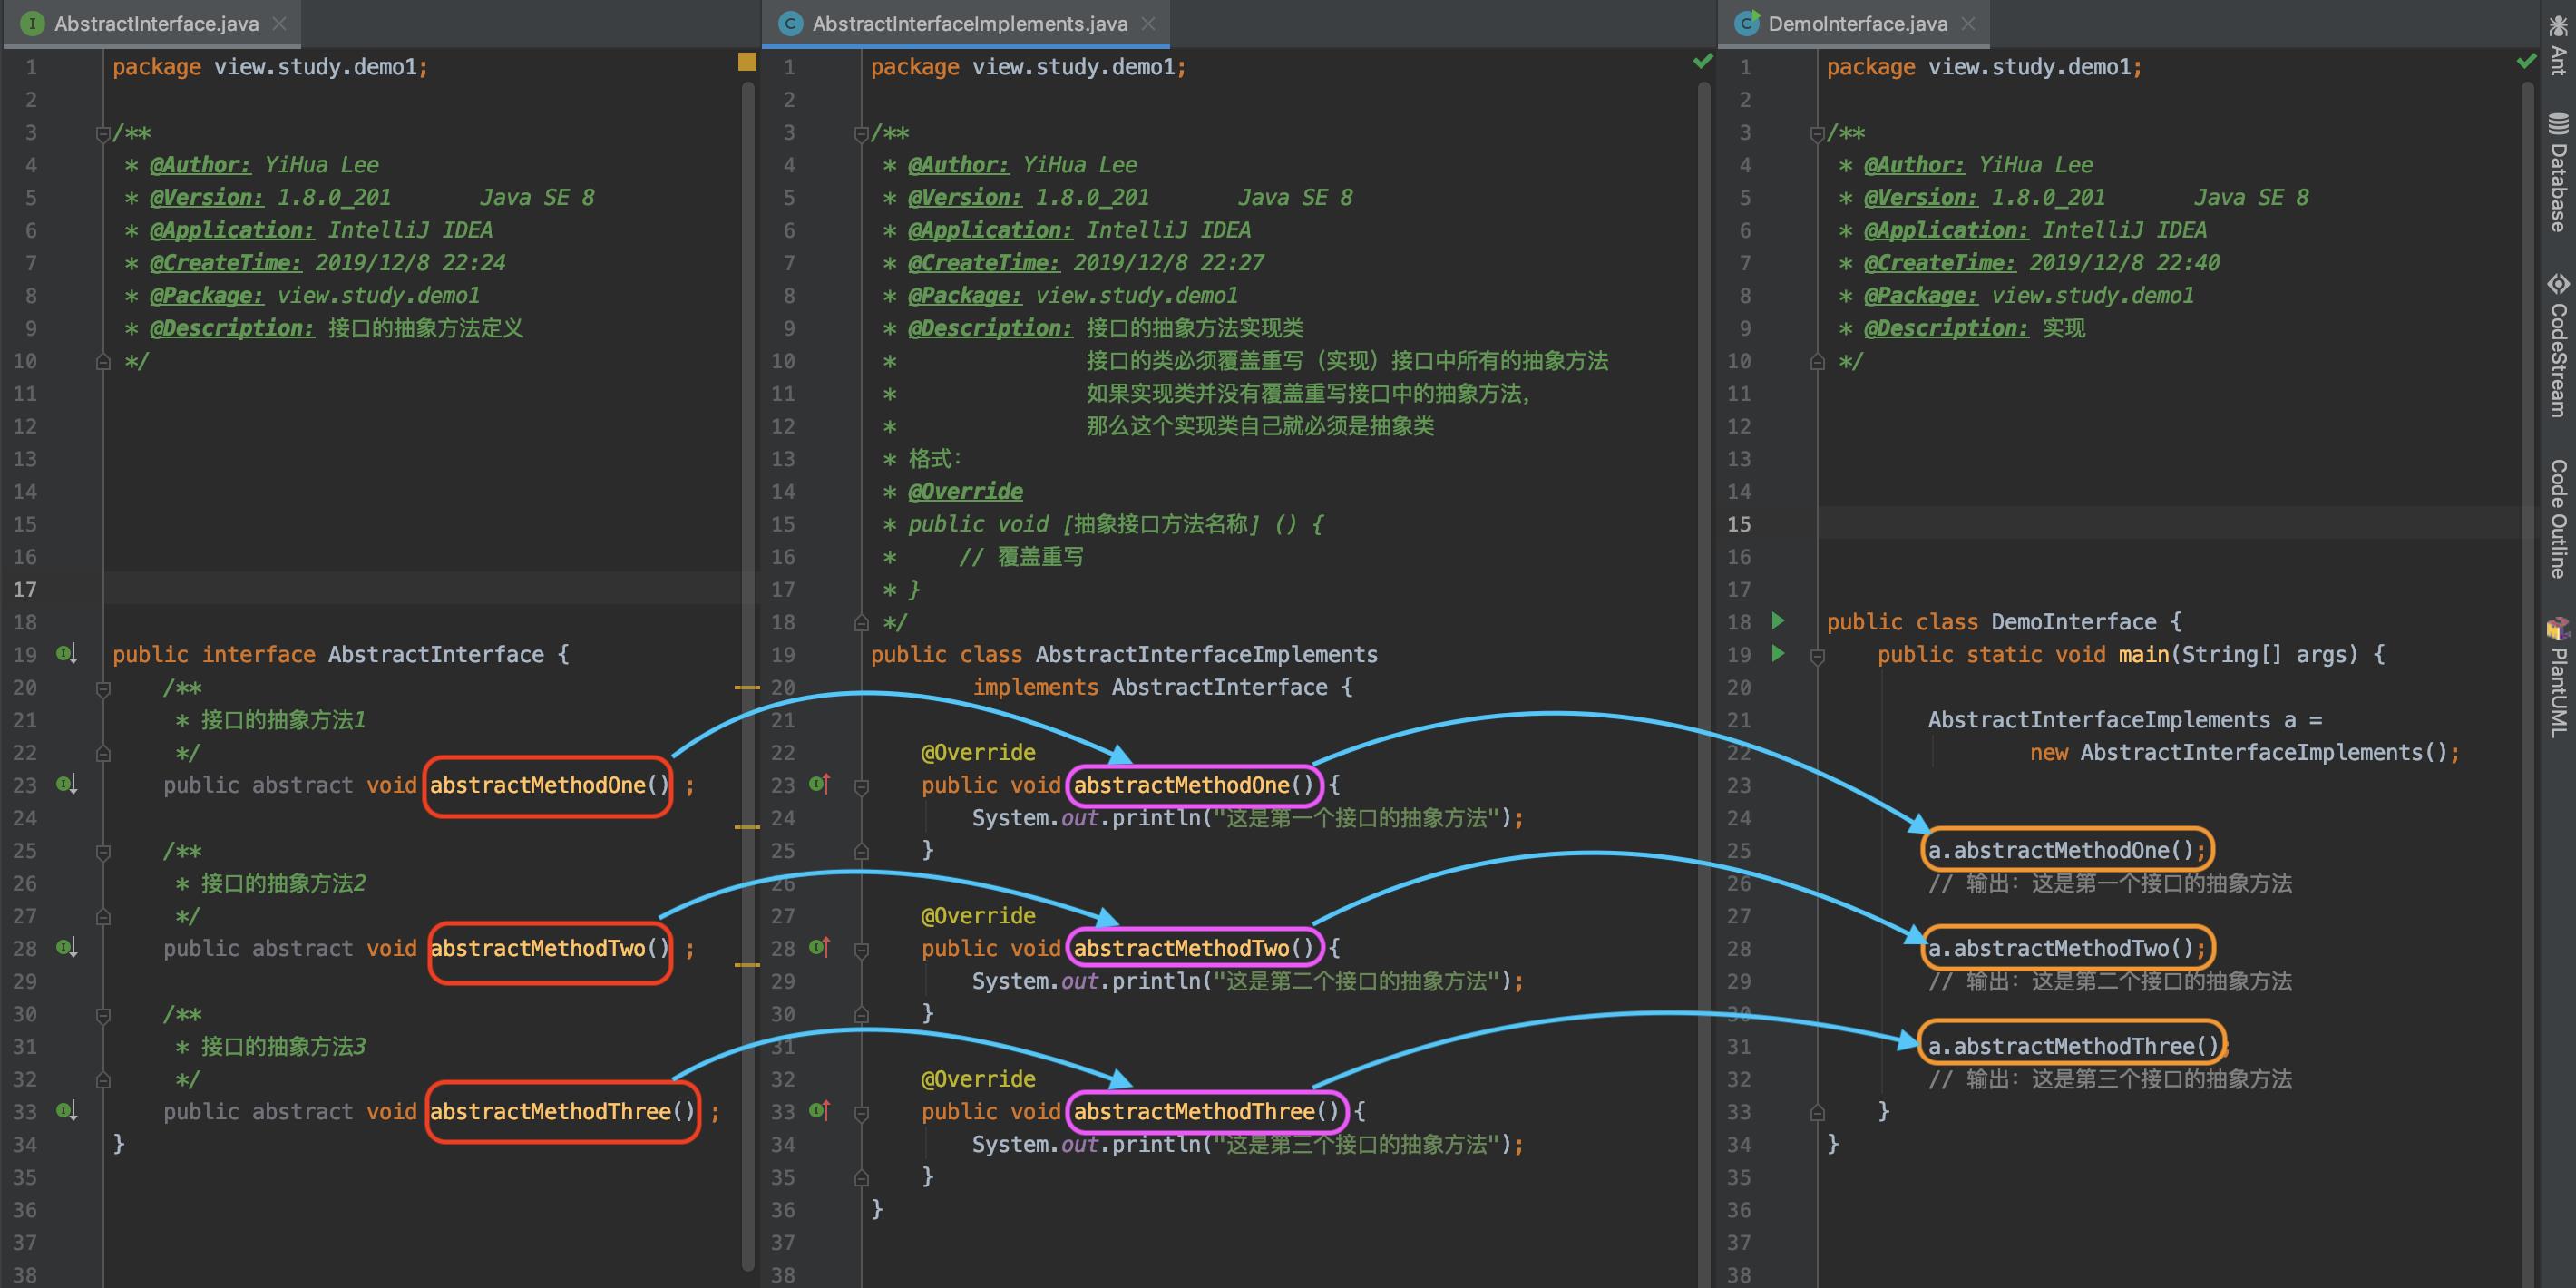Click the run icon beside the main method
The image size is (2576, 1288).
pos(1778,654)
